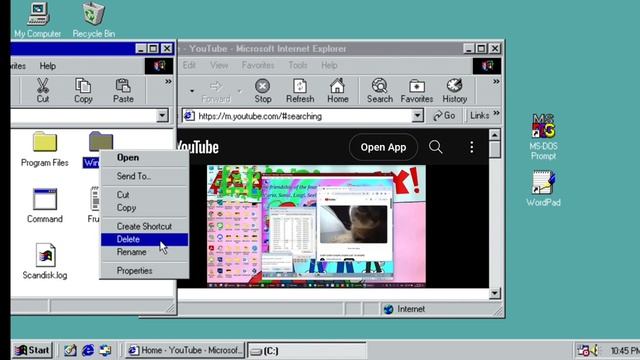Click the Paste toolbar icon in Explorer window
Viewport: 640px width, 360px height.
point(123,91)
